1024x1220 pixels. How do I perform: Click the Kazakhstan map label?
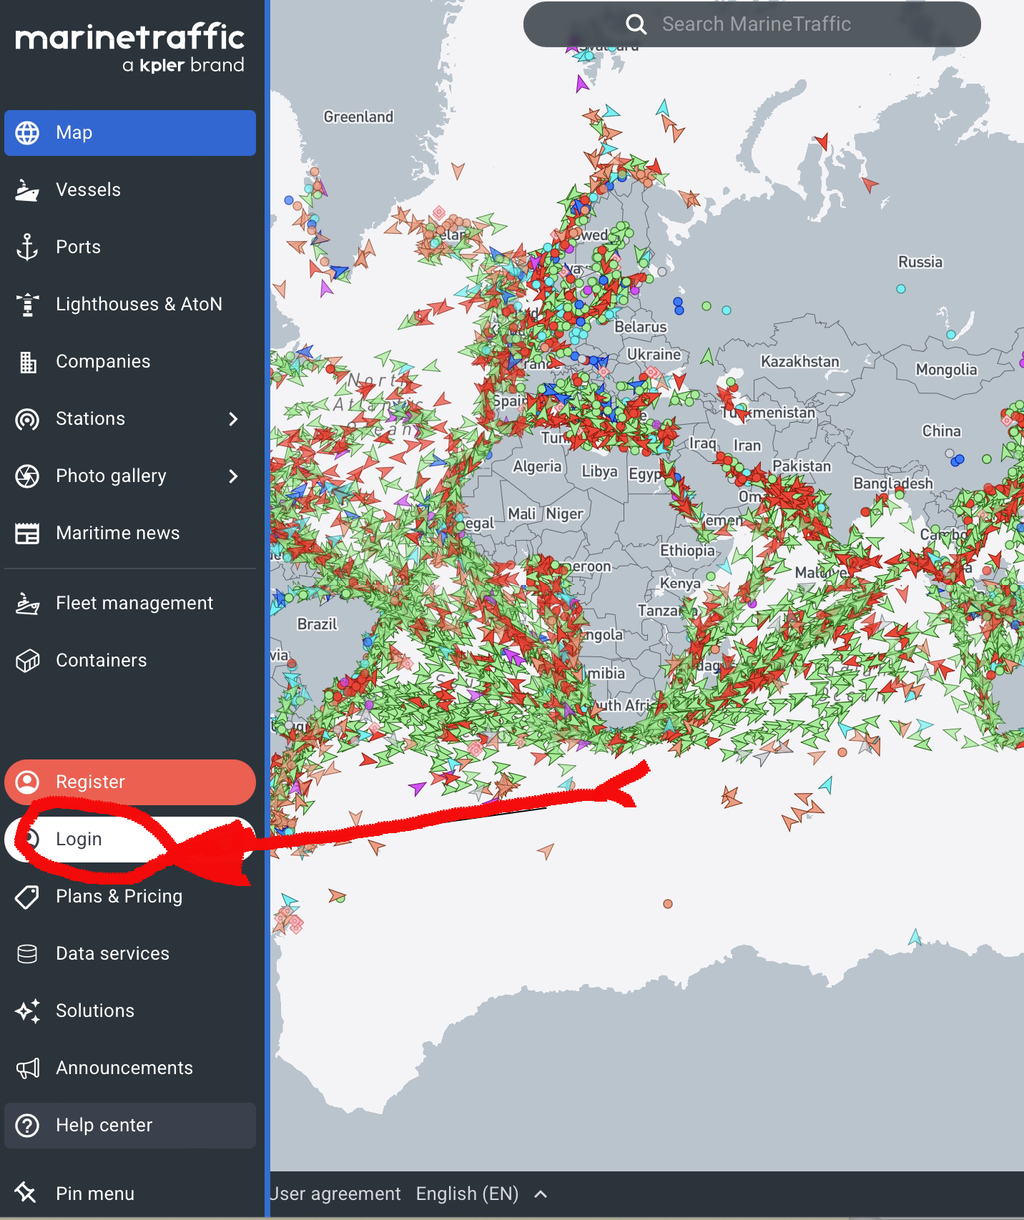800,361
